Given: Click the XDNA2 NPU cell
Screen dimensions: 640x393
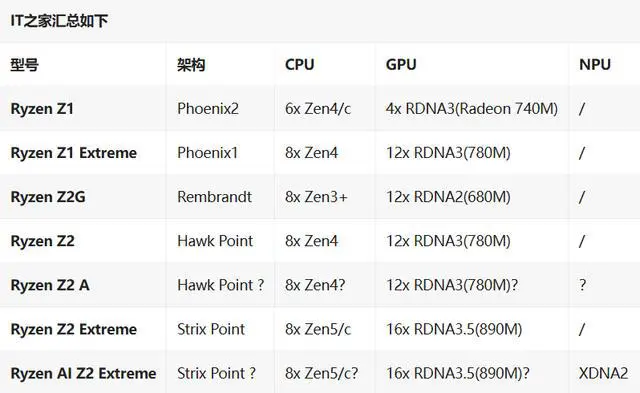Looking at the screenshot, I should click(603, 373).
